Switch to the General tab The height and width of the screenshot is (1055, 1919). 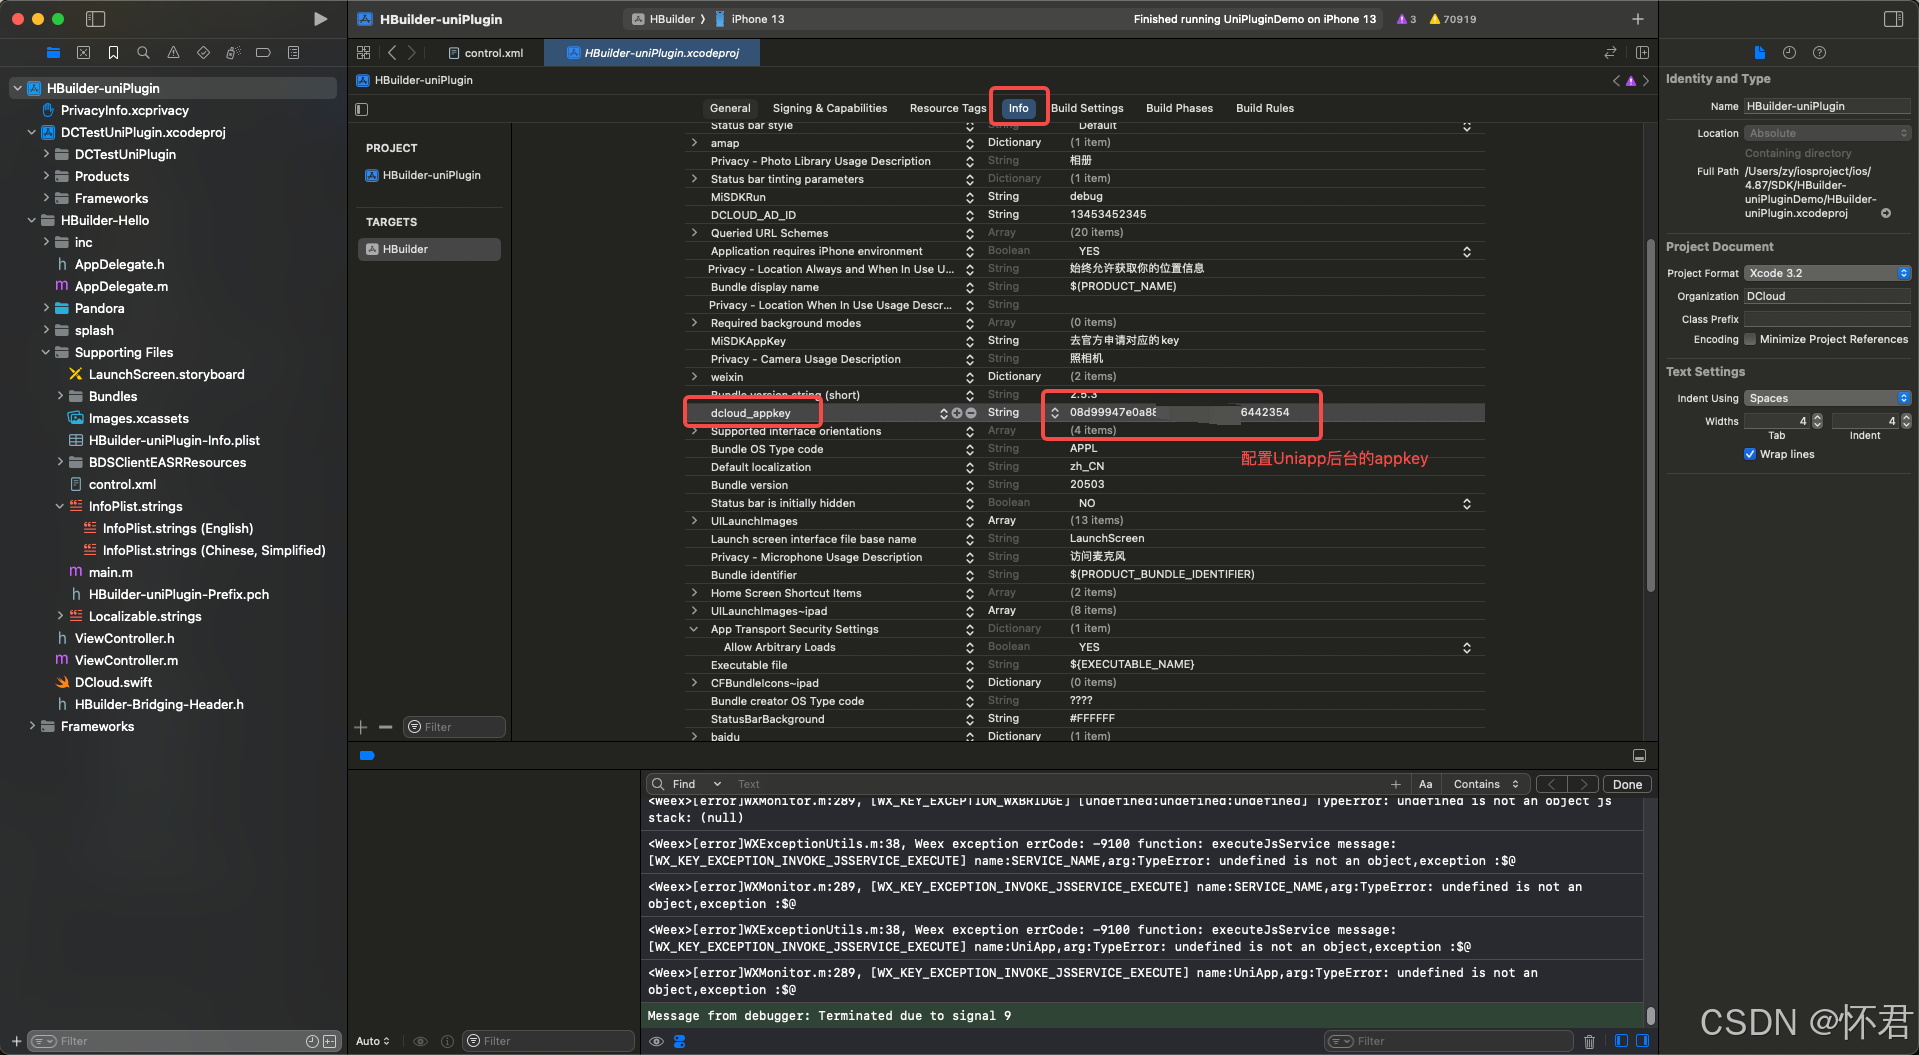730,108
